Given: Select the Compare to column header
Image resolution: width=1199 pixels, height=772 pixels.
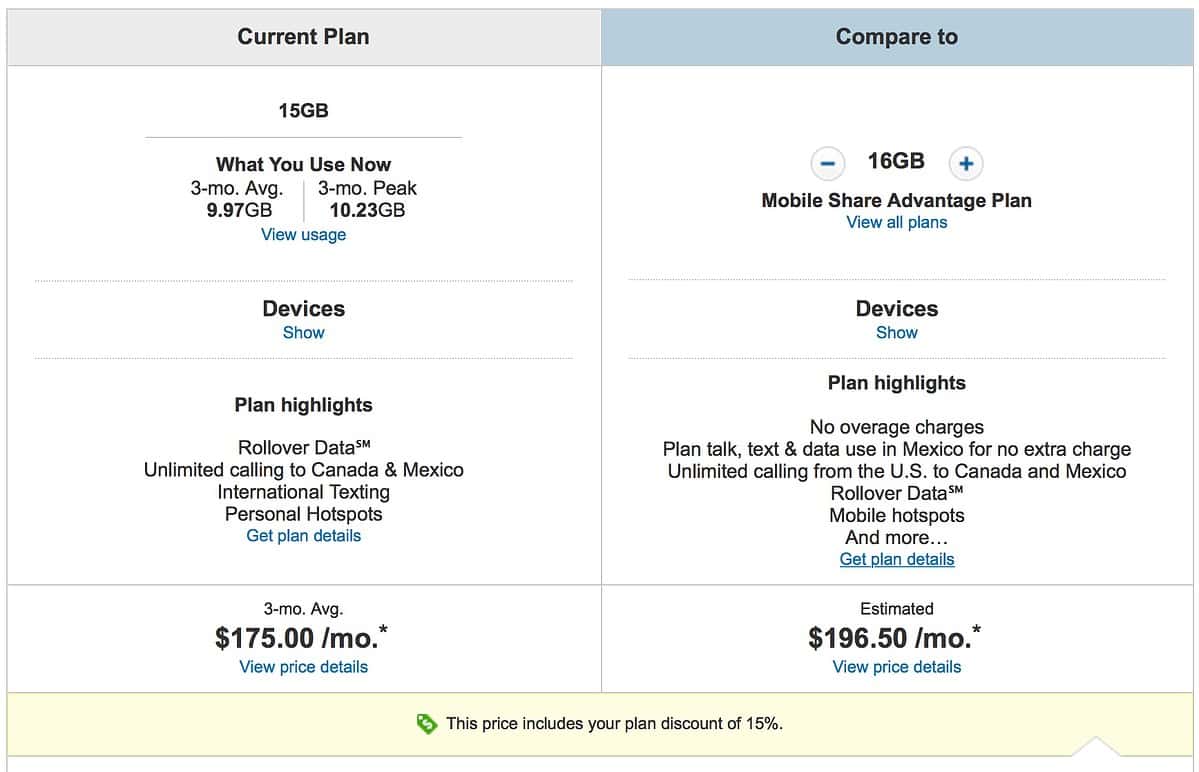Looking at the screenshot, I should [896, 36].
